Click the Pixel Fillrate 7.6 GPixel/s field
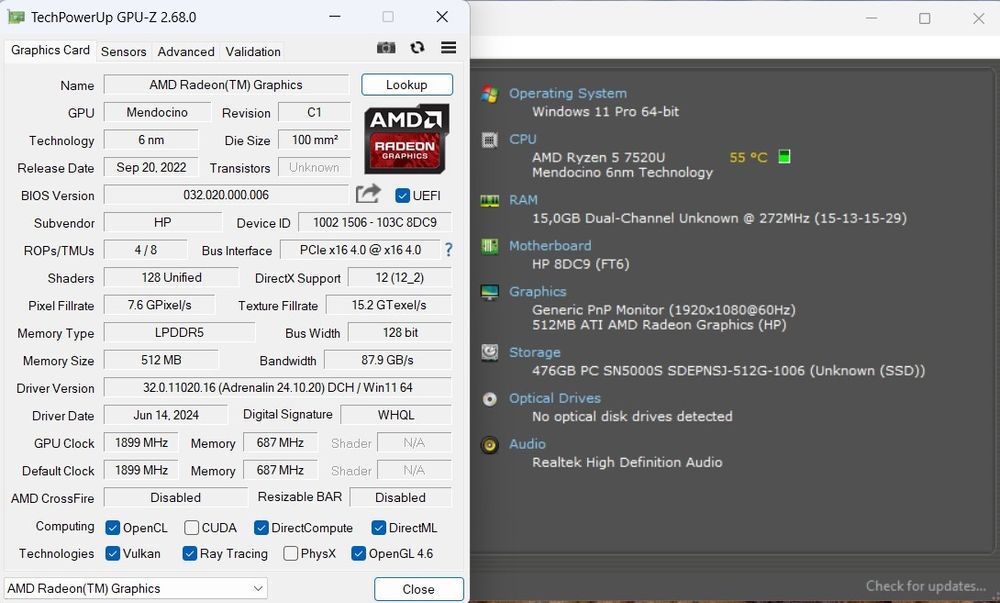Viewport: 1000px width, 603px height. (x=159, y=305)
